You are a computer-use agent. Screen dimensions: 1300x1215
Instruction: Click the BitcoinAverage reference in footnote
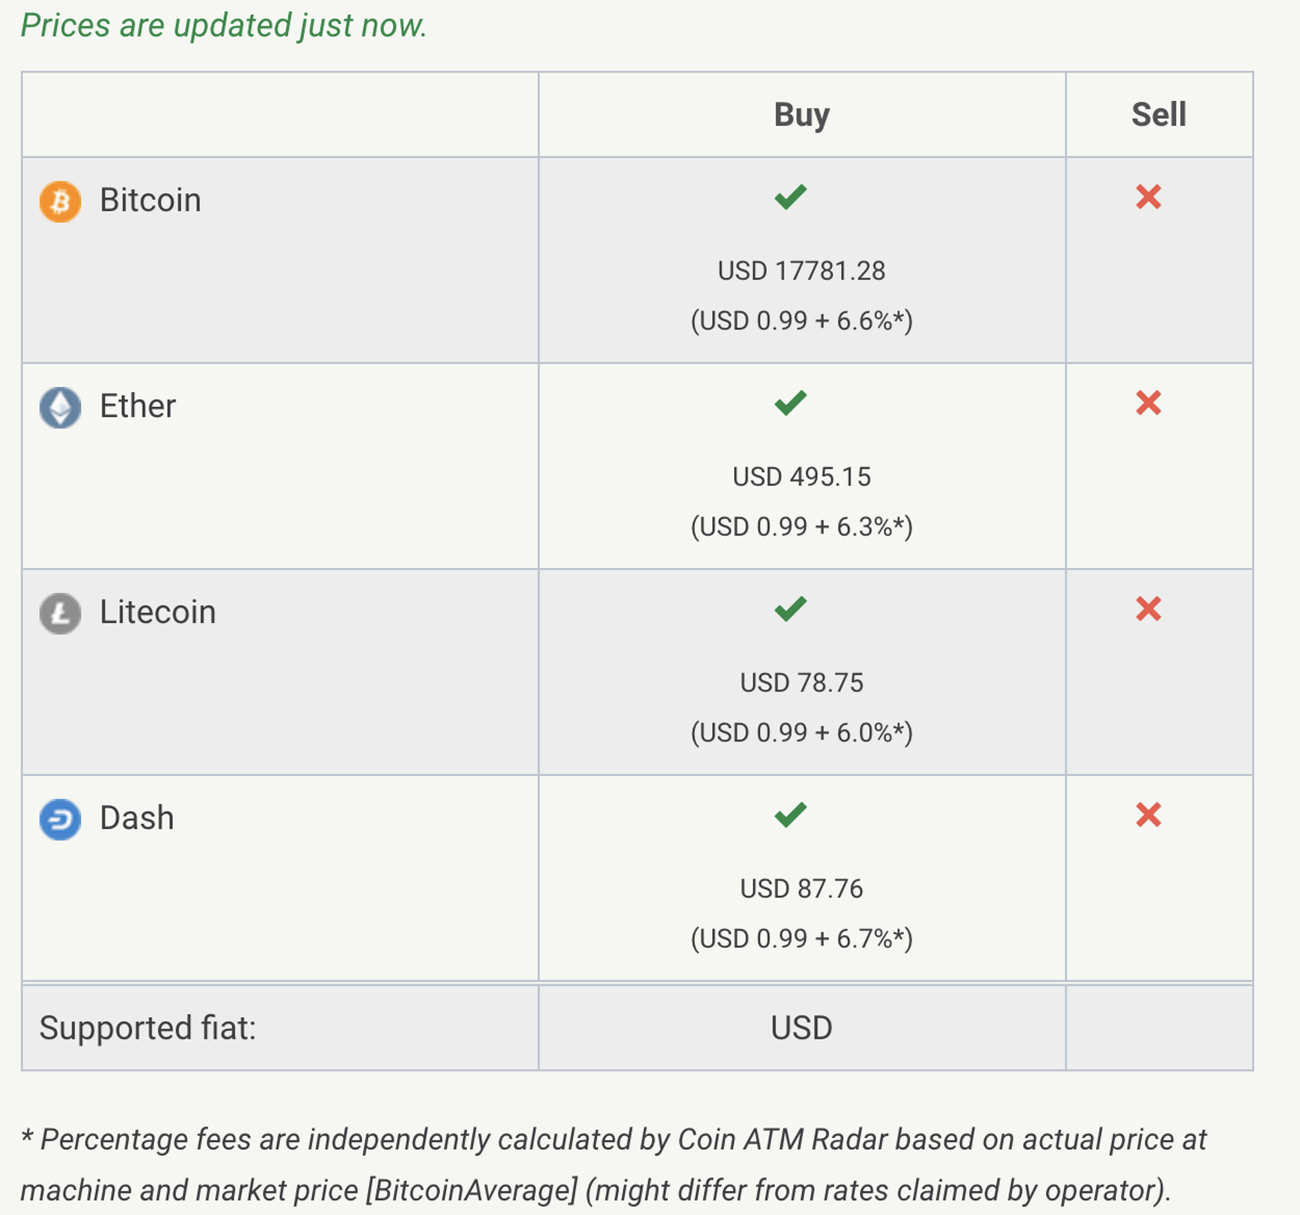472,1190
